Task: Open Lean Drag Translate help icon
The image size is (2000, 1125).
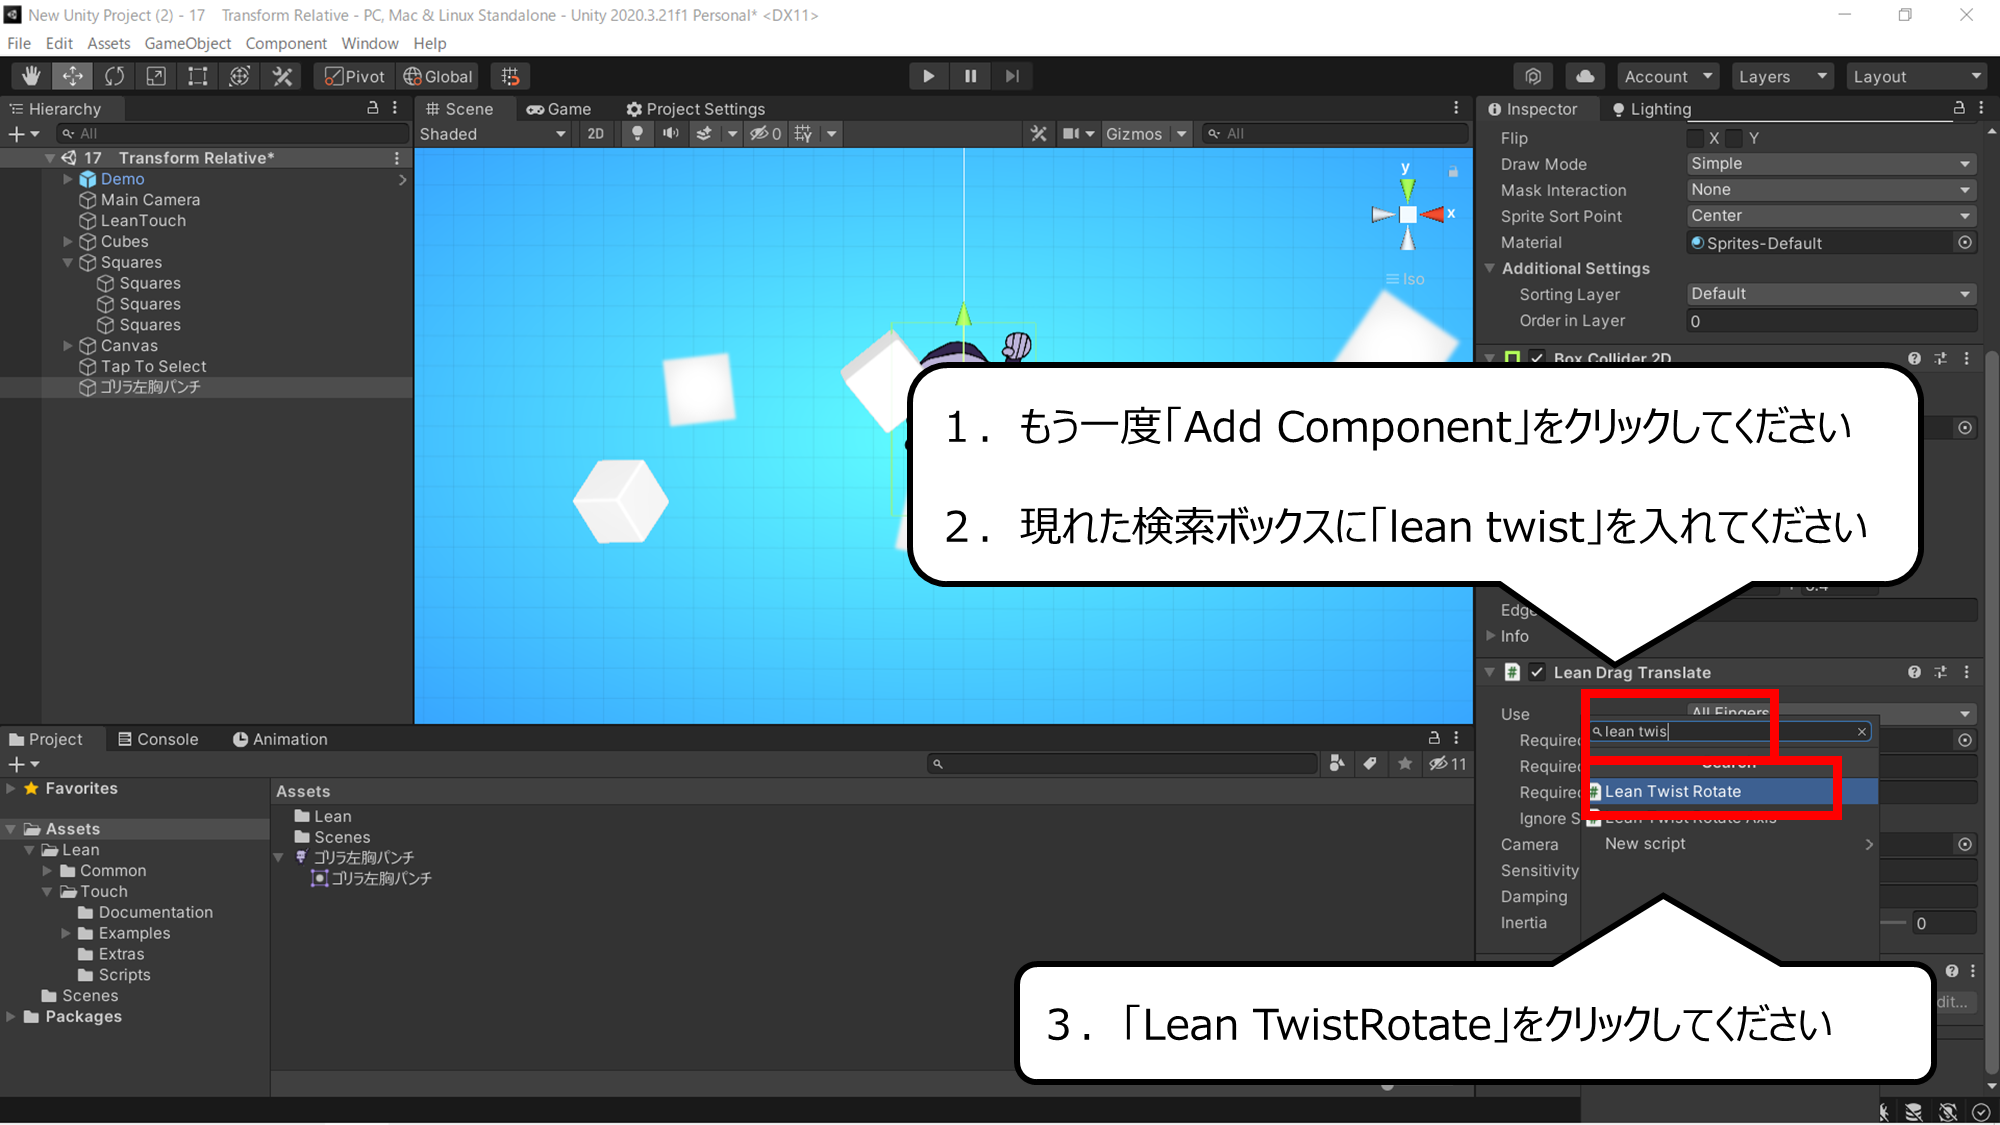Action: (x=1914, y=672)
